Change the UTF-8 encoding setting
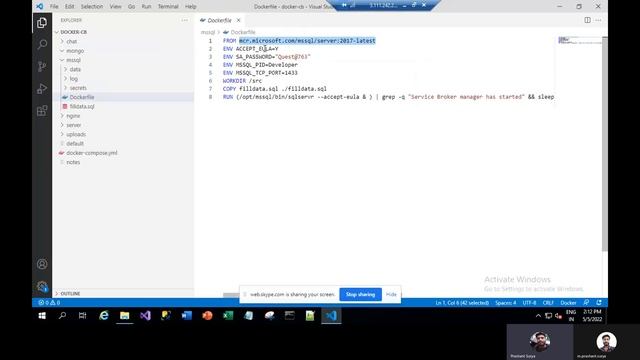The image size is (640, 360). [529, 302]
